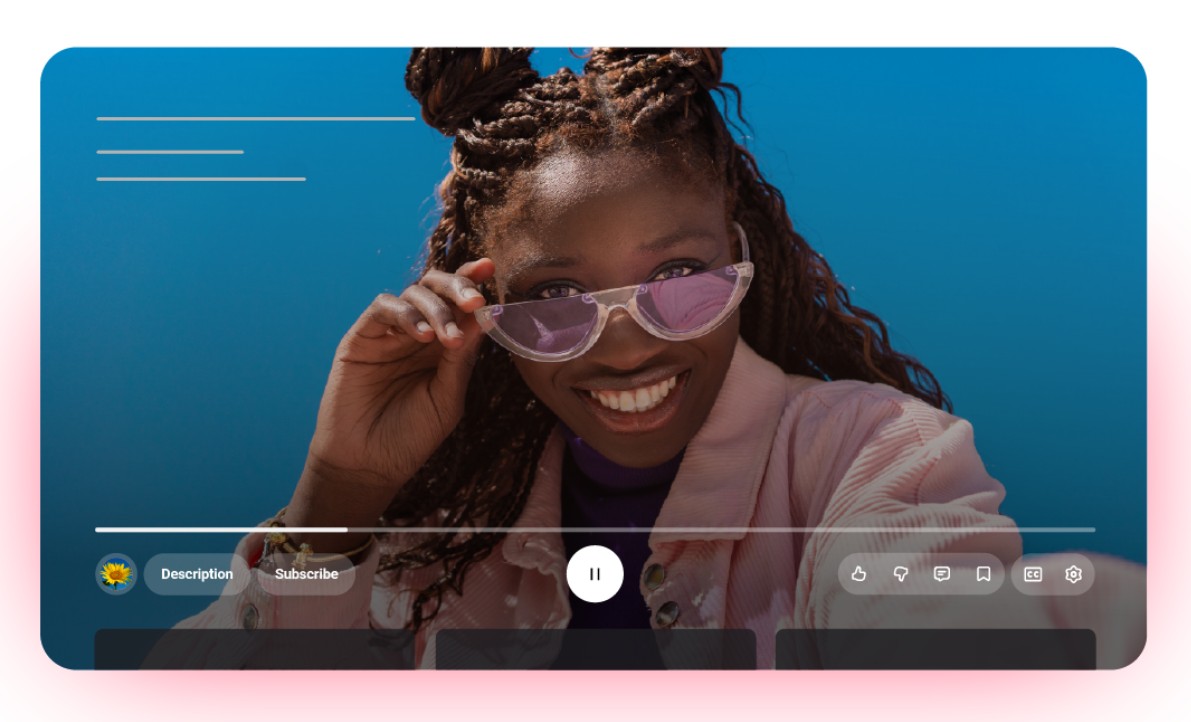Open the middle suggested video card
The image size is (1191, 722).
click(595, 649)
